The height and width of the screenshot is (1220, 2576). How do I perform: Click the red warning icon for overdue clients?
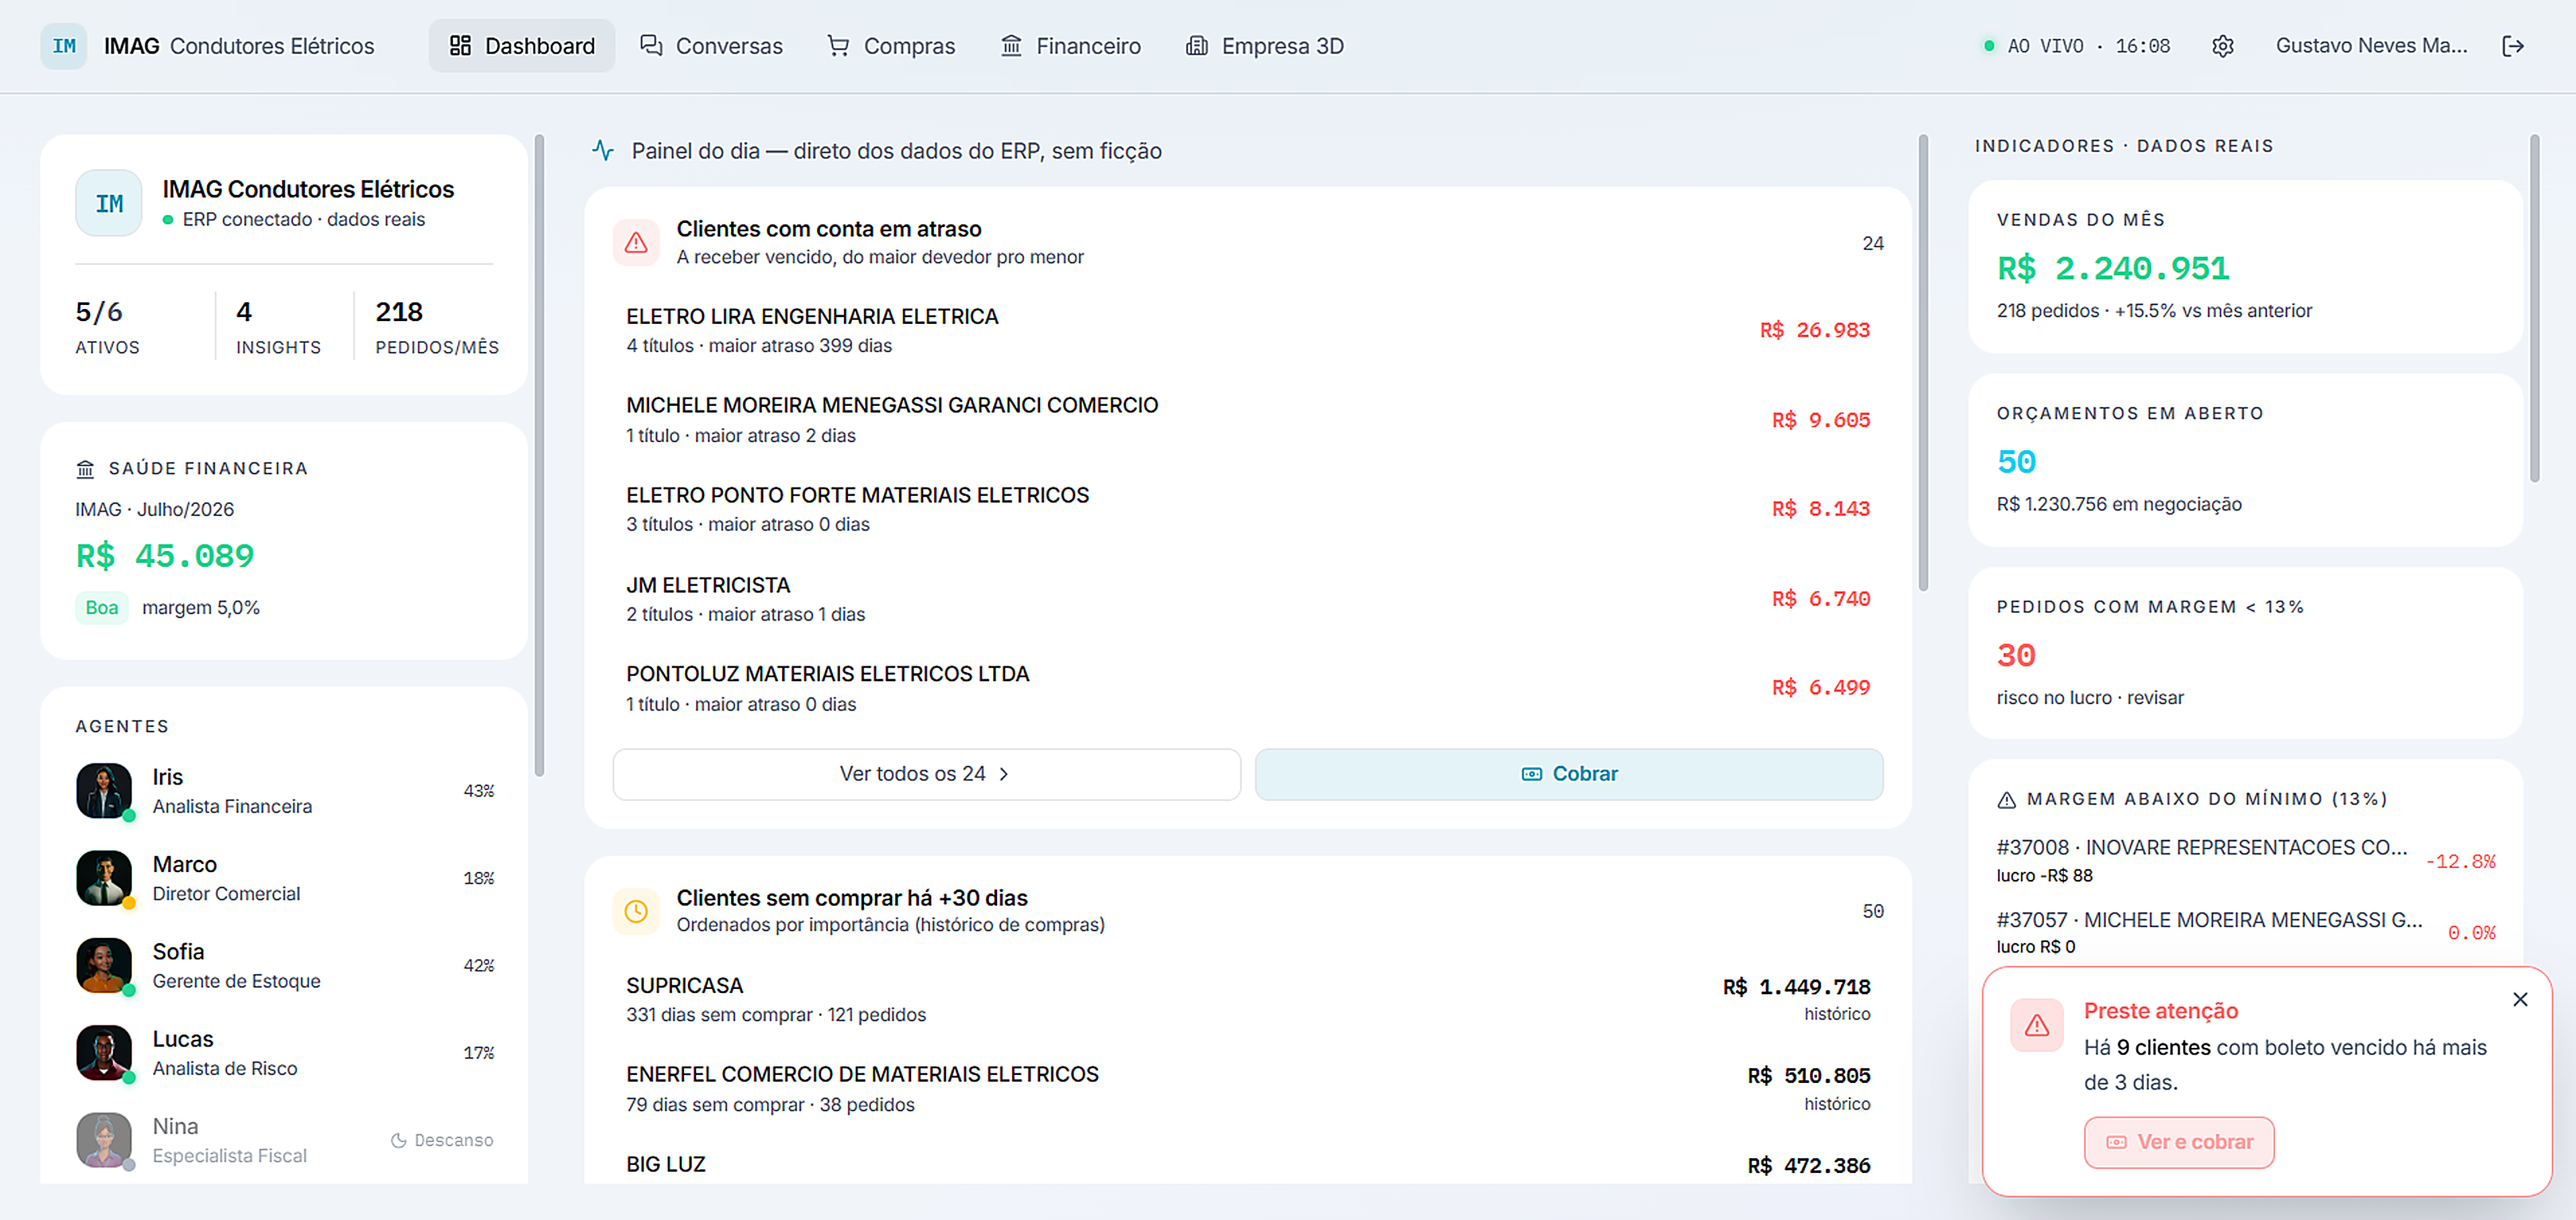click(x=636, y=243)
